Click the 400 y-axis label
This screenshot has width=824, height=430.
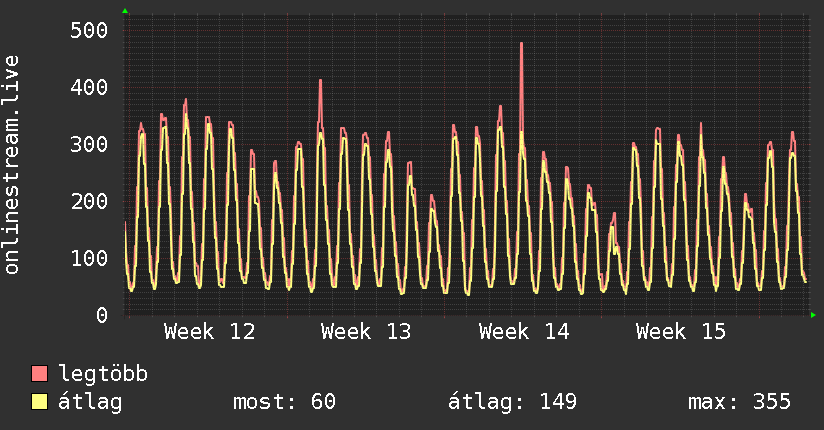point(89,87)
